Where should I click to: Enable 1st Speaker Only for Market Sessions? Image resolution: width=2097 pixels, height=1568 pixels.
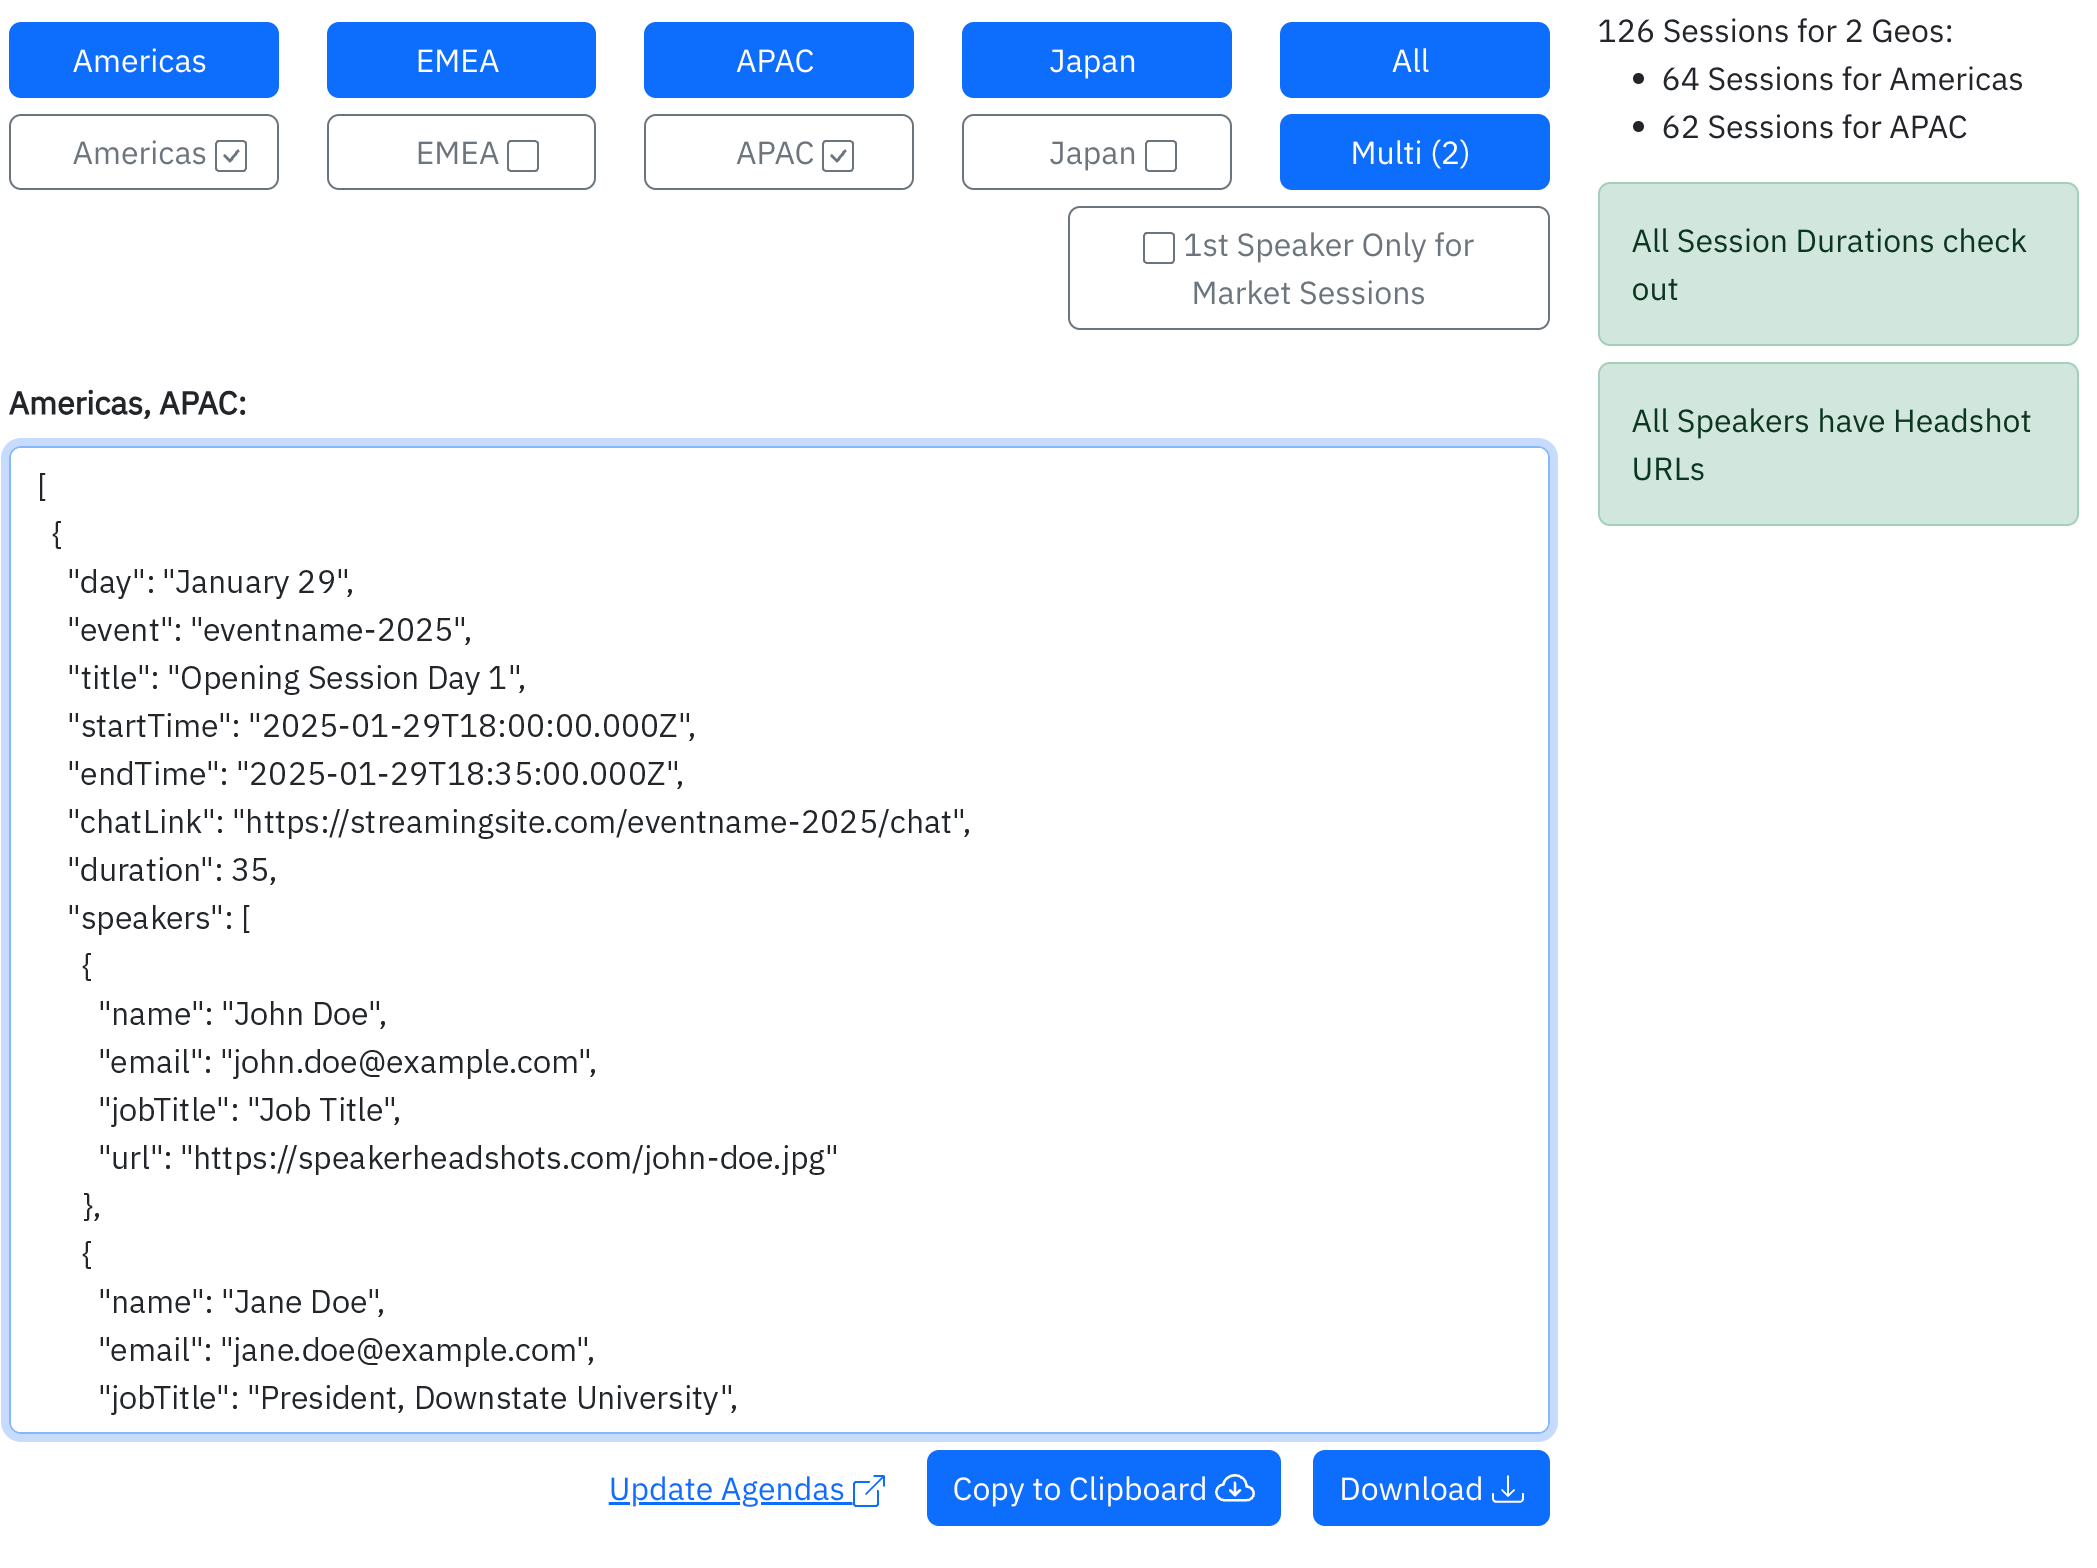pos(1159,247)
